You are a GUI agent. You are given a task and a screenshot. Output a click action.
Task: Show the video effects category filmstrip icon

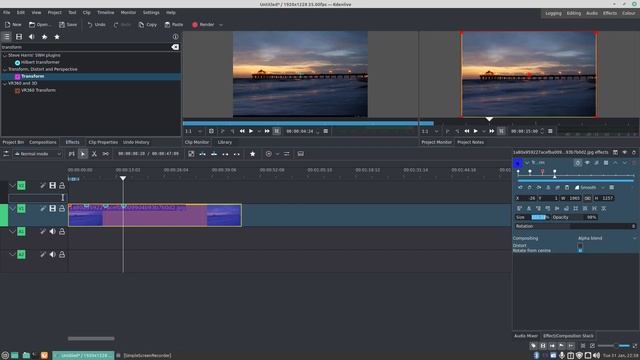point(19,37)
